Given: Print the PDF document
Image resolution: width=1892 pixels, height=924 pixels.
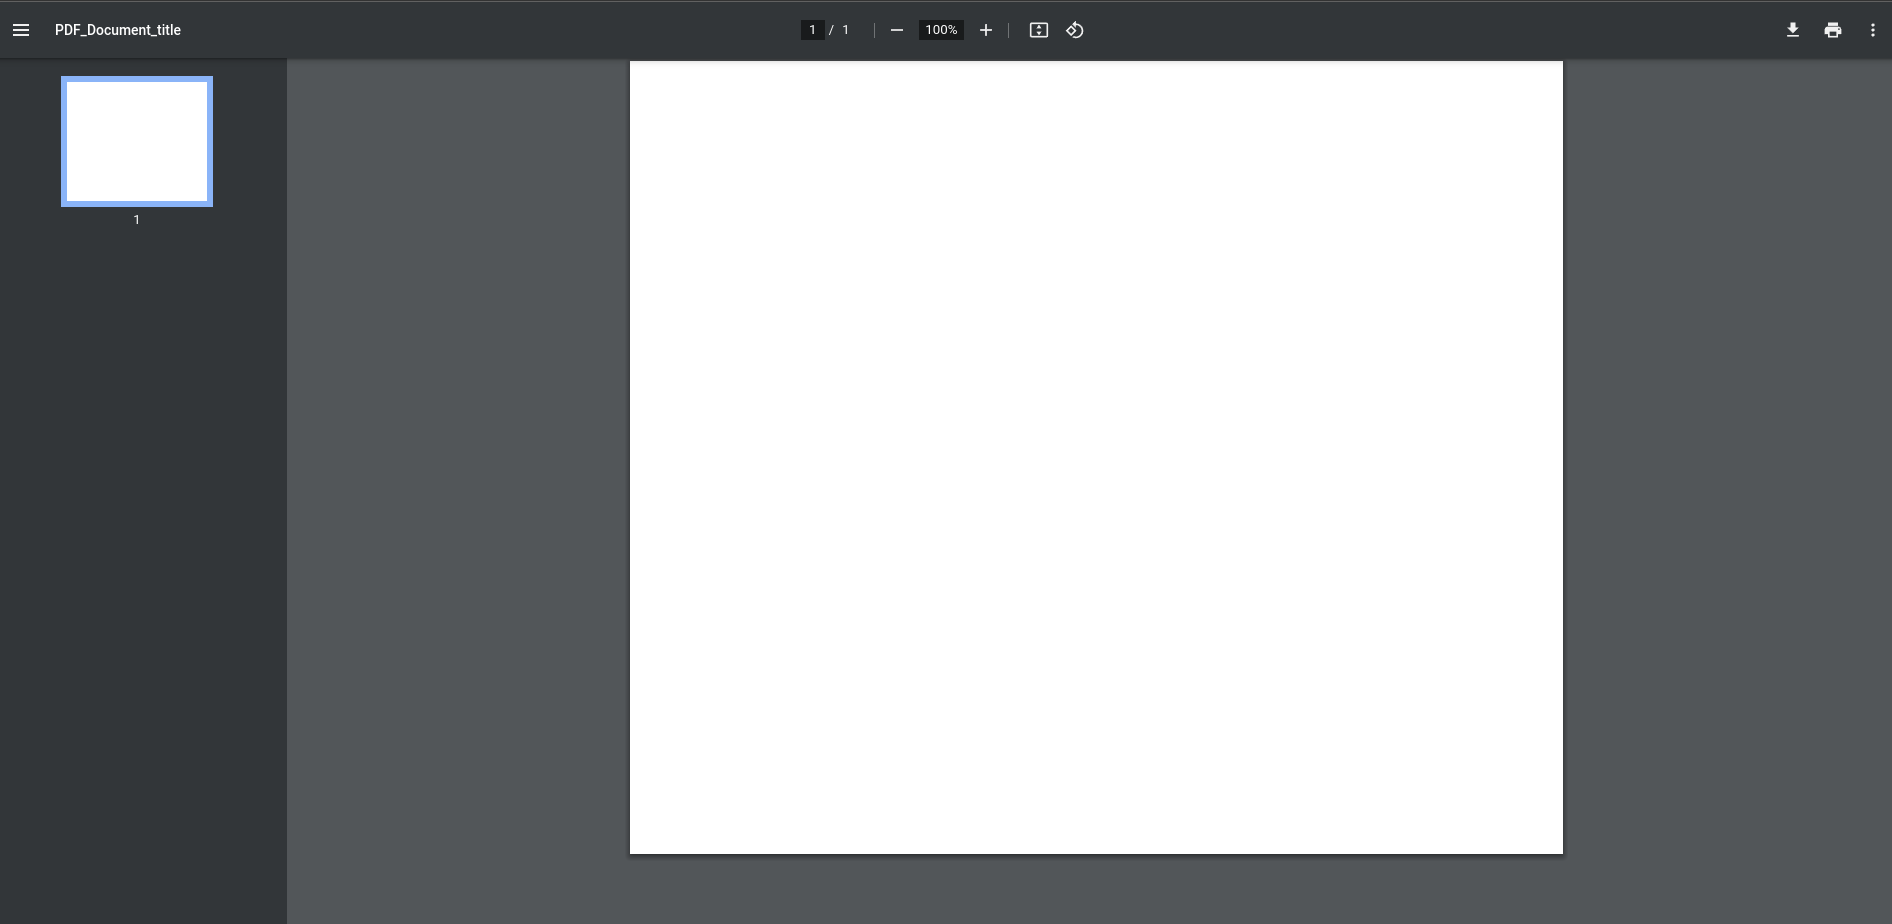Looking at the screenshot, I should coord(1833,30).
